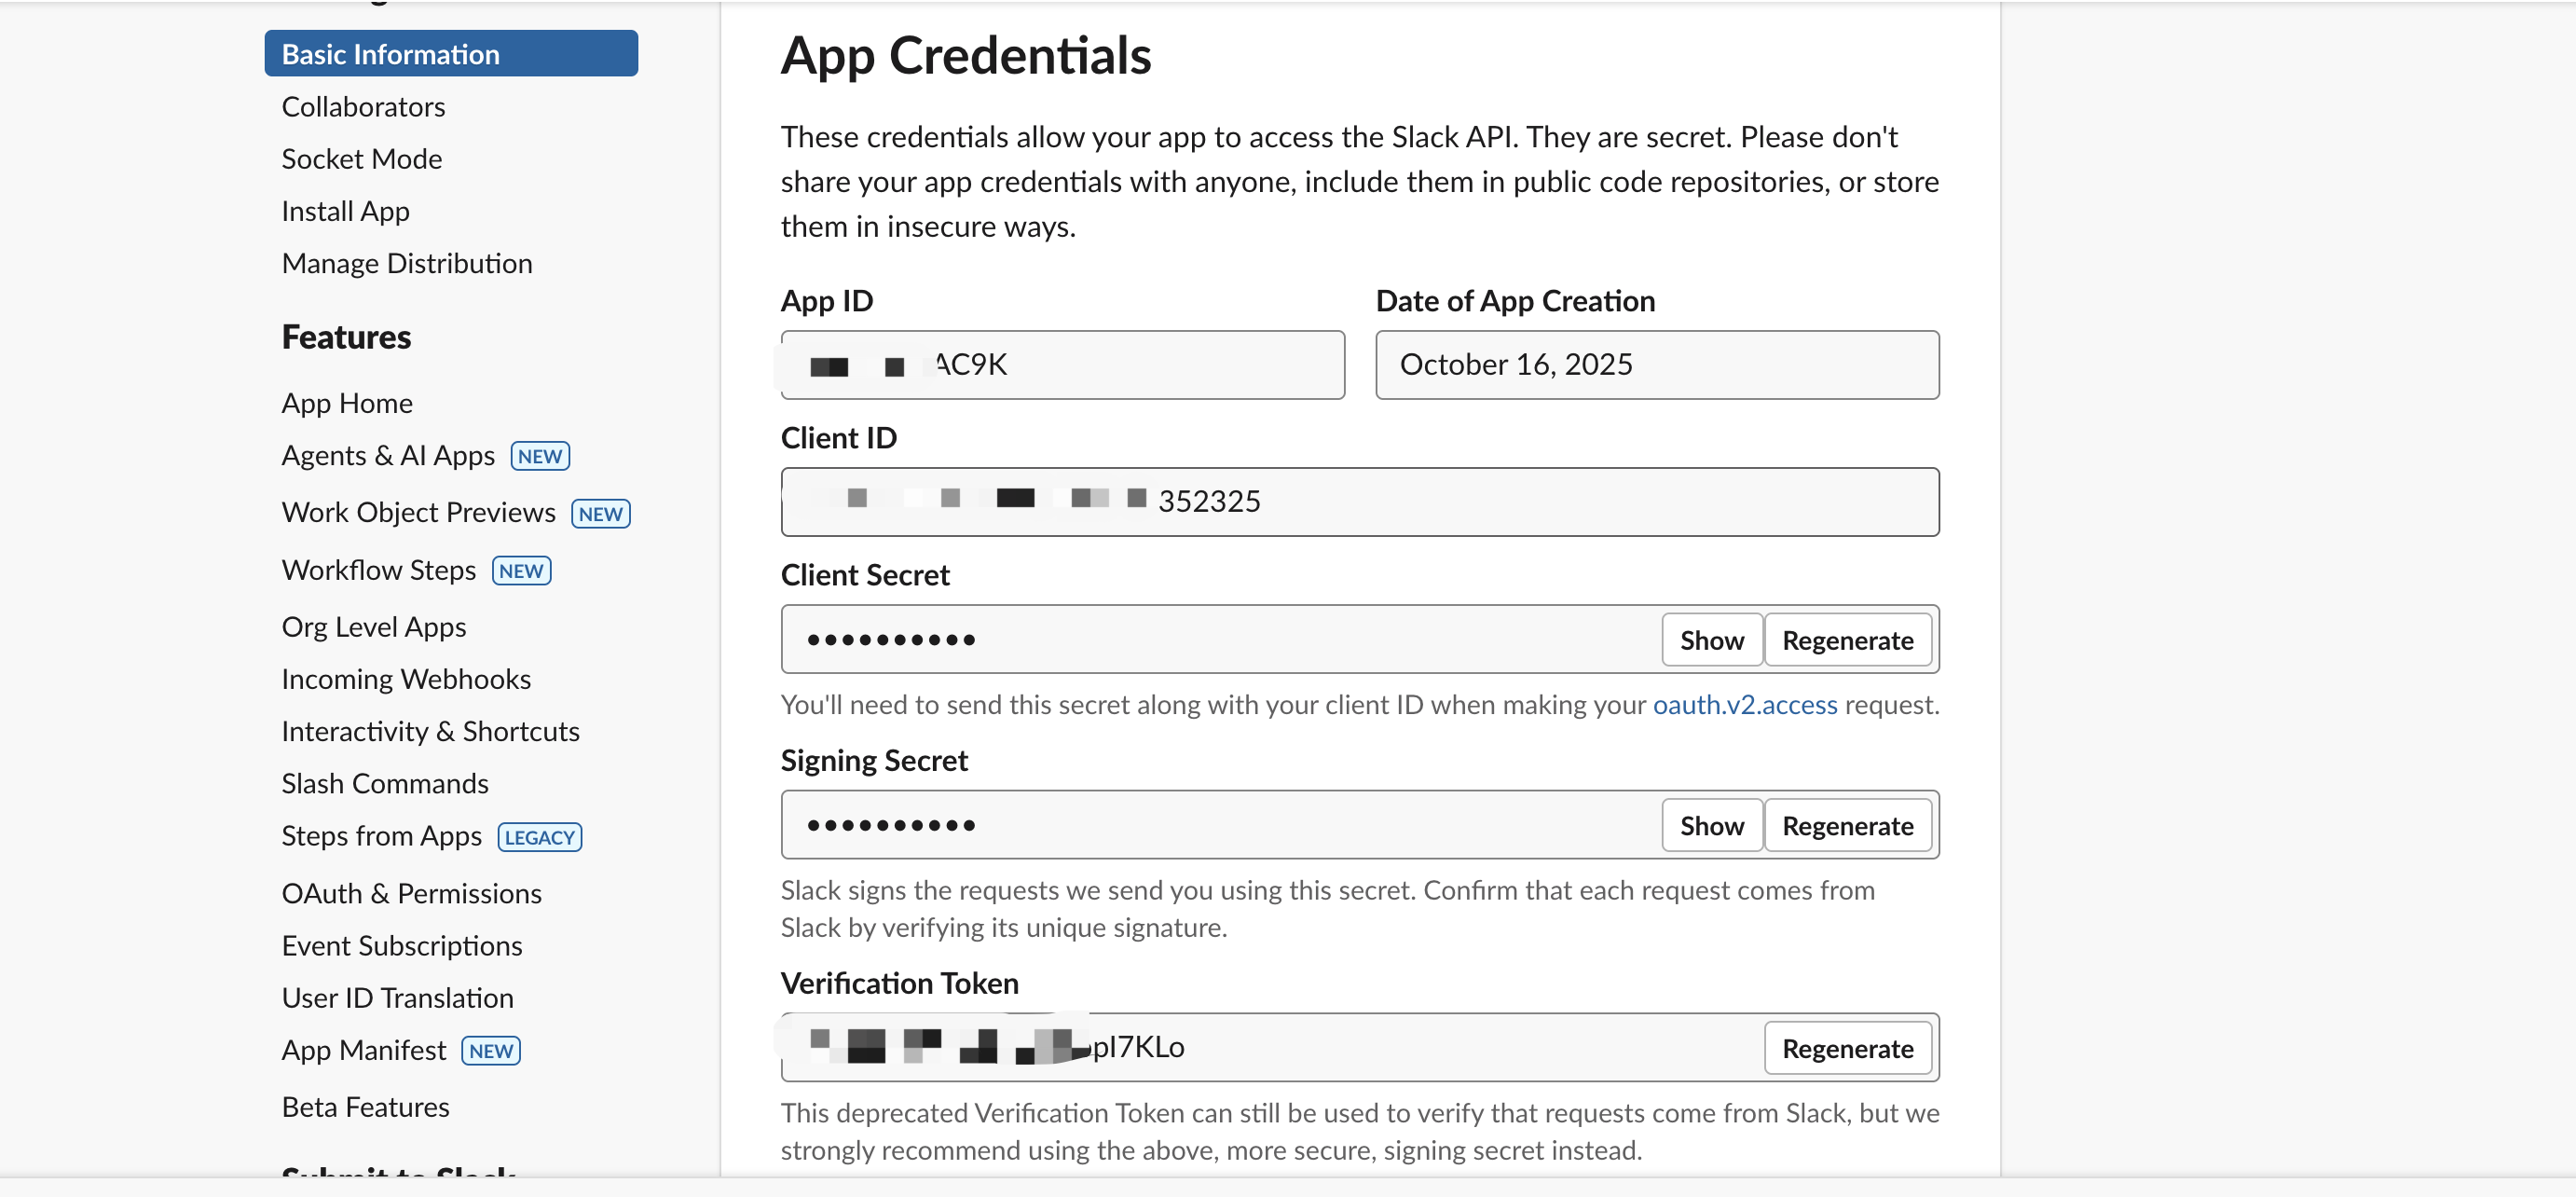Go to Slash Commands page
2576x1197 pixels.
coord(384,783)
